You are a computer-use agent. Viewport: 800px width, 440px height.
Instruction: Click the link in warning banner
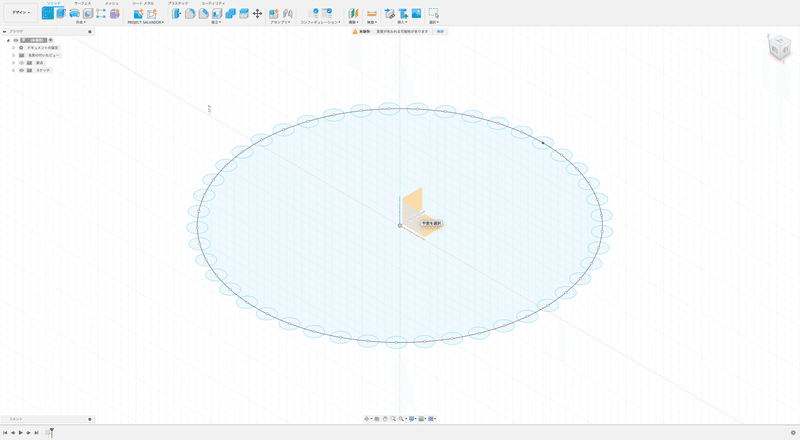point(440,32)
